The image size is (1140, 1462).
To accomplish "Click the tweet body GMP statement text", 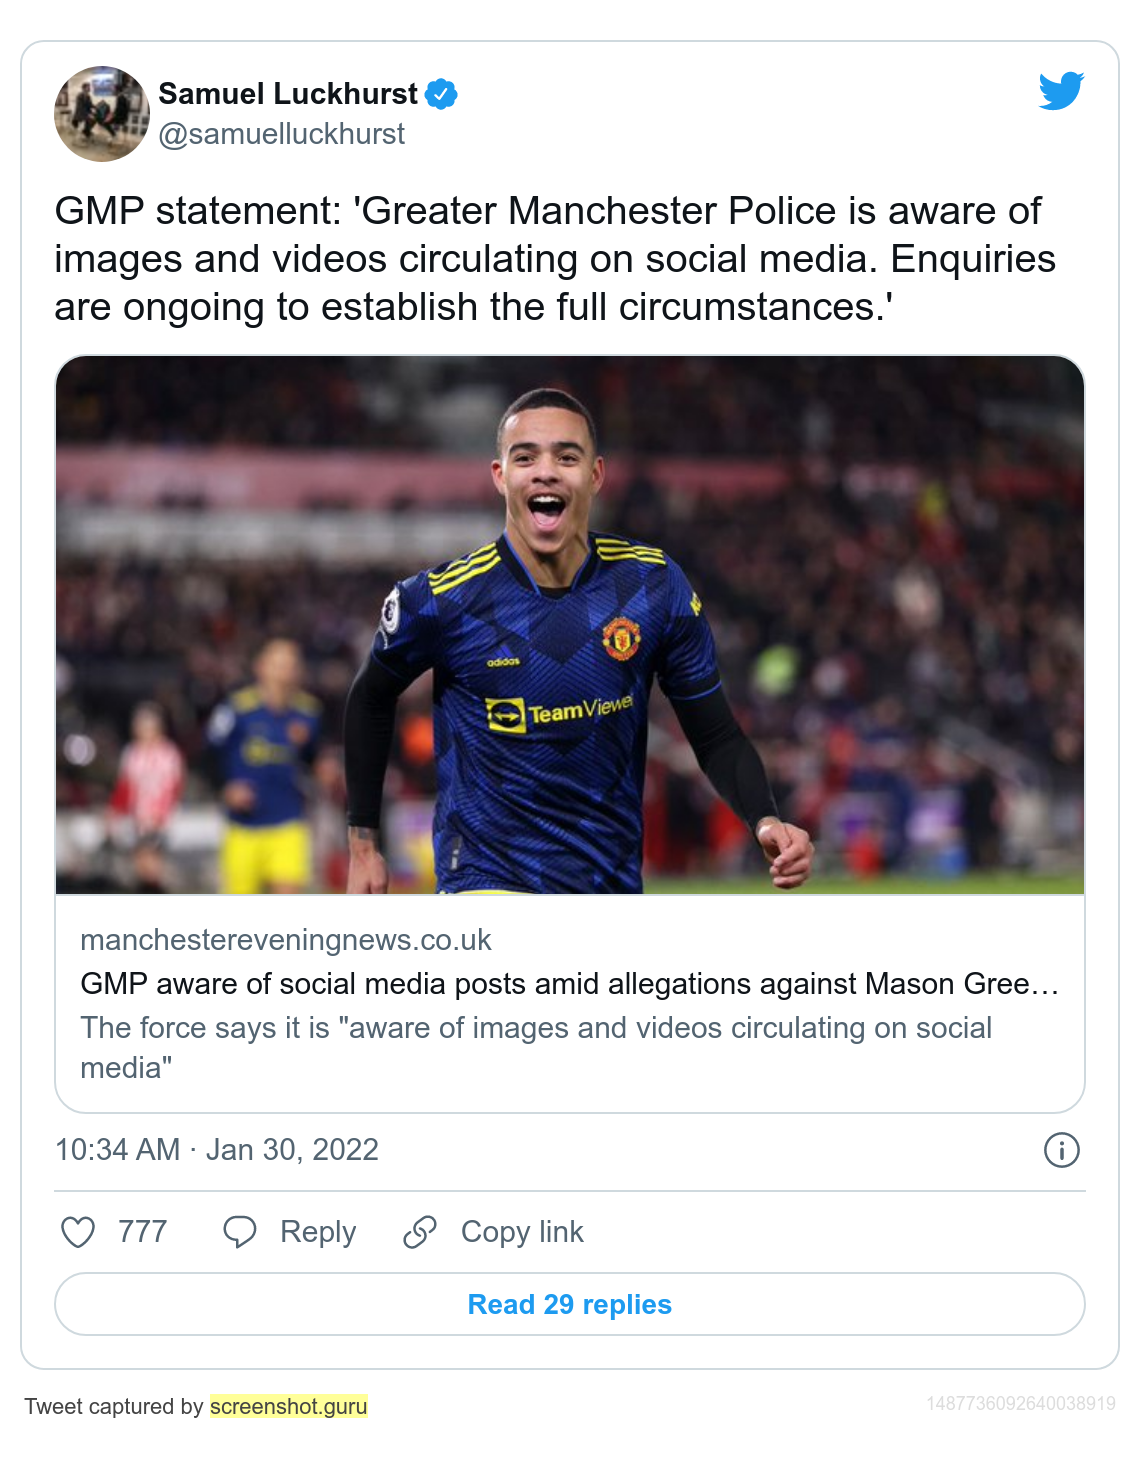I will (555, 259).
